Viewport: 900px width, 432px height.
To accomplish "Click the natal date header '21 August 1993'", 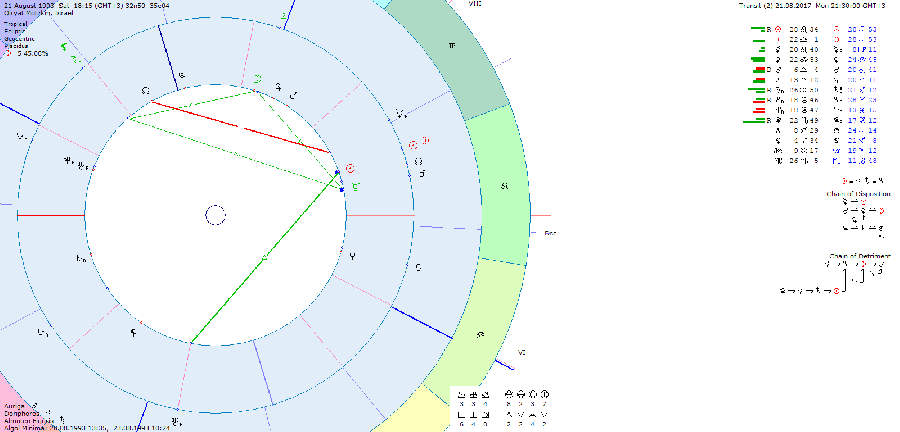I will pos(28,4).
